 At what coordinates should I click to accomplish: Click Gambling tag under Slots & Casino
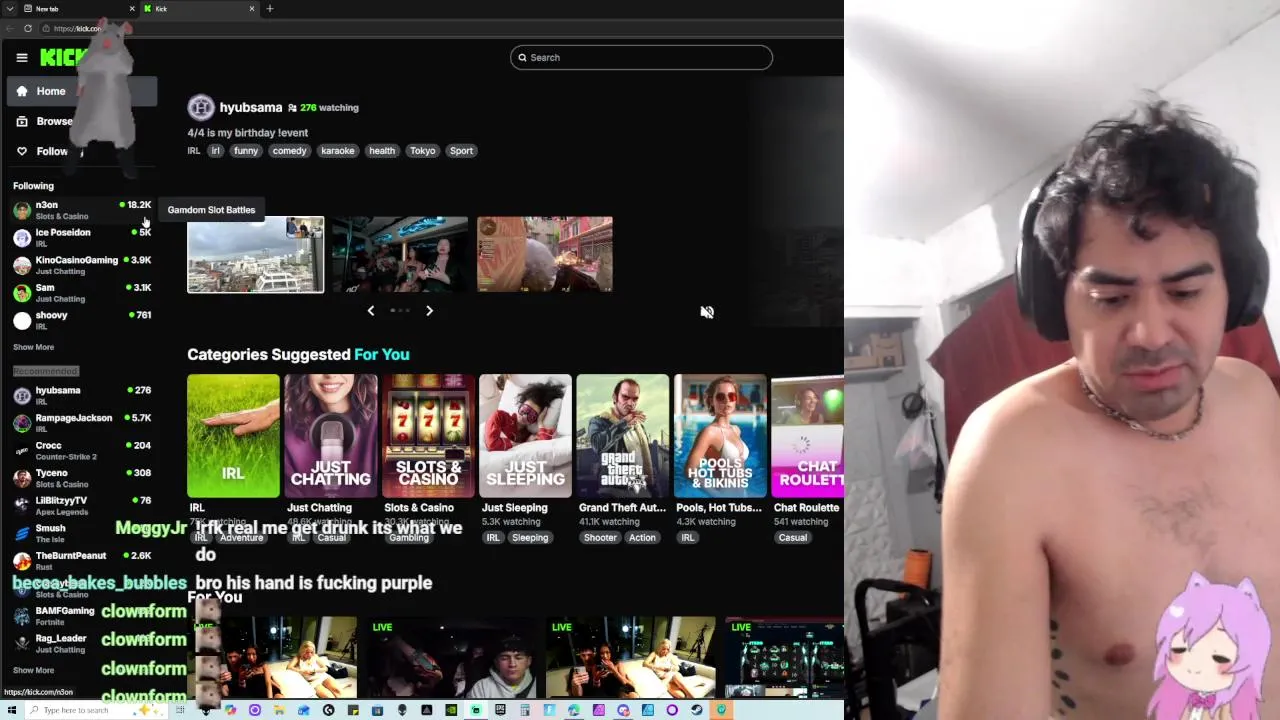(x=409, y=538)
